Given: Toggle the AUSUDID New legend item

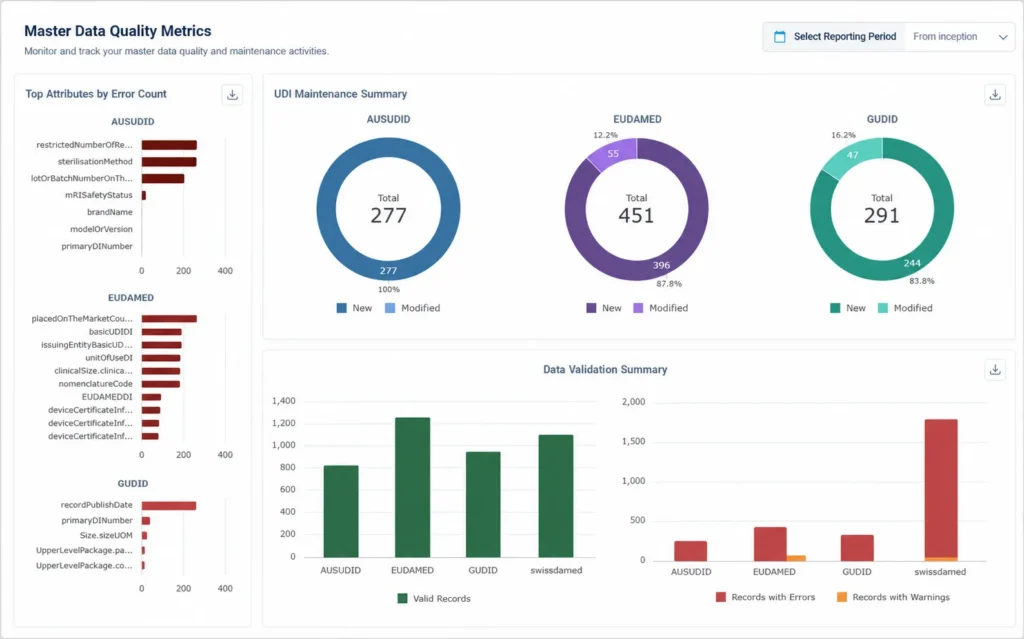Looking at the screenshot, I should pyautogui.click(x=354, y=308).
